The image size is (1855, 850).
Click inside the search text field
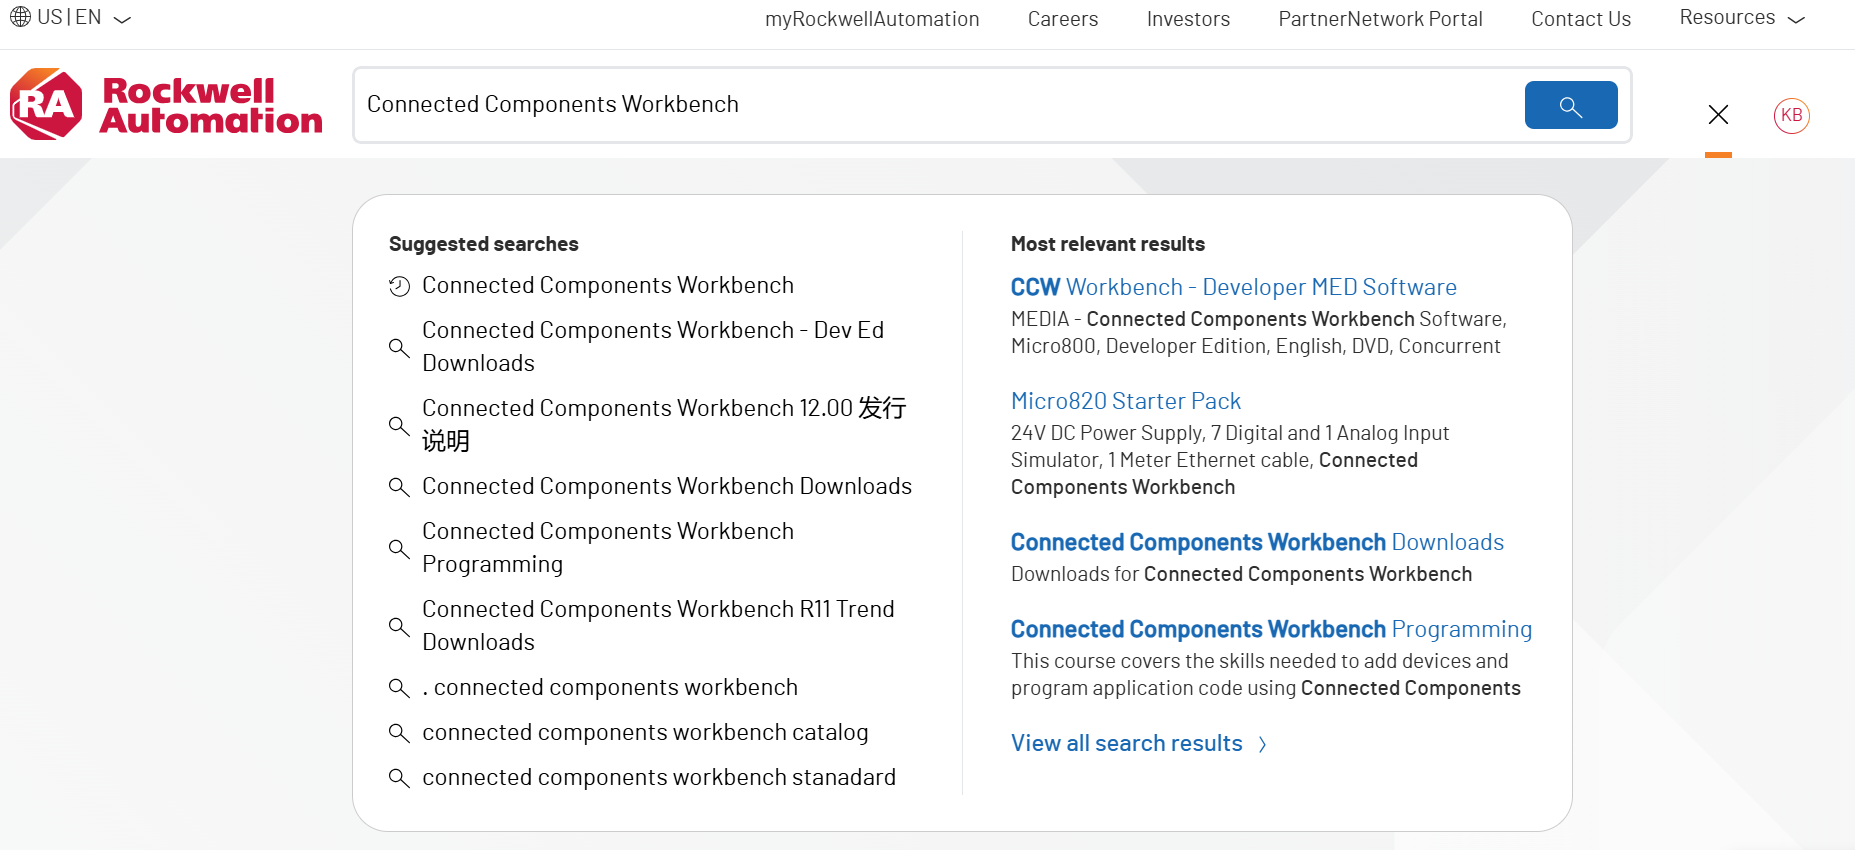[x=930, y=105]
